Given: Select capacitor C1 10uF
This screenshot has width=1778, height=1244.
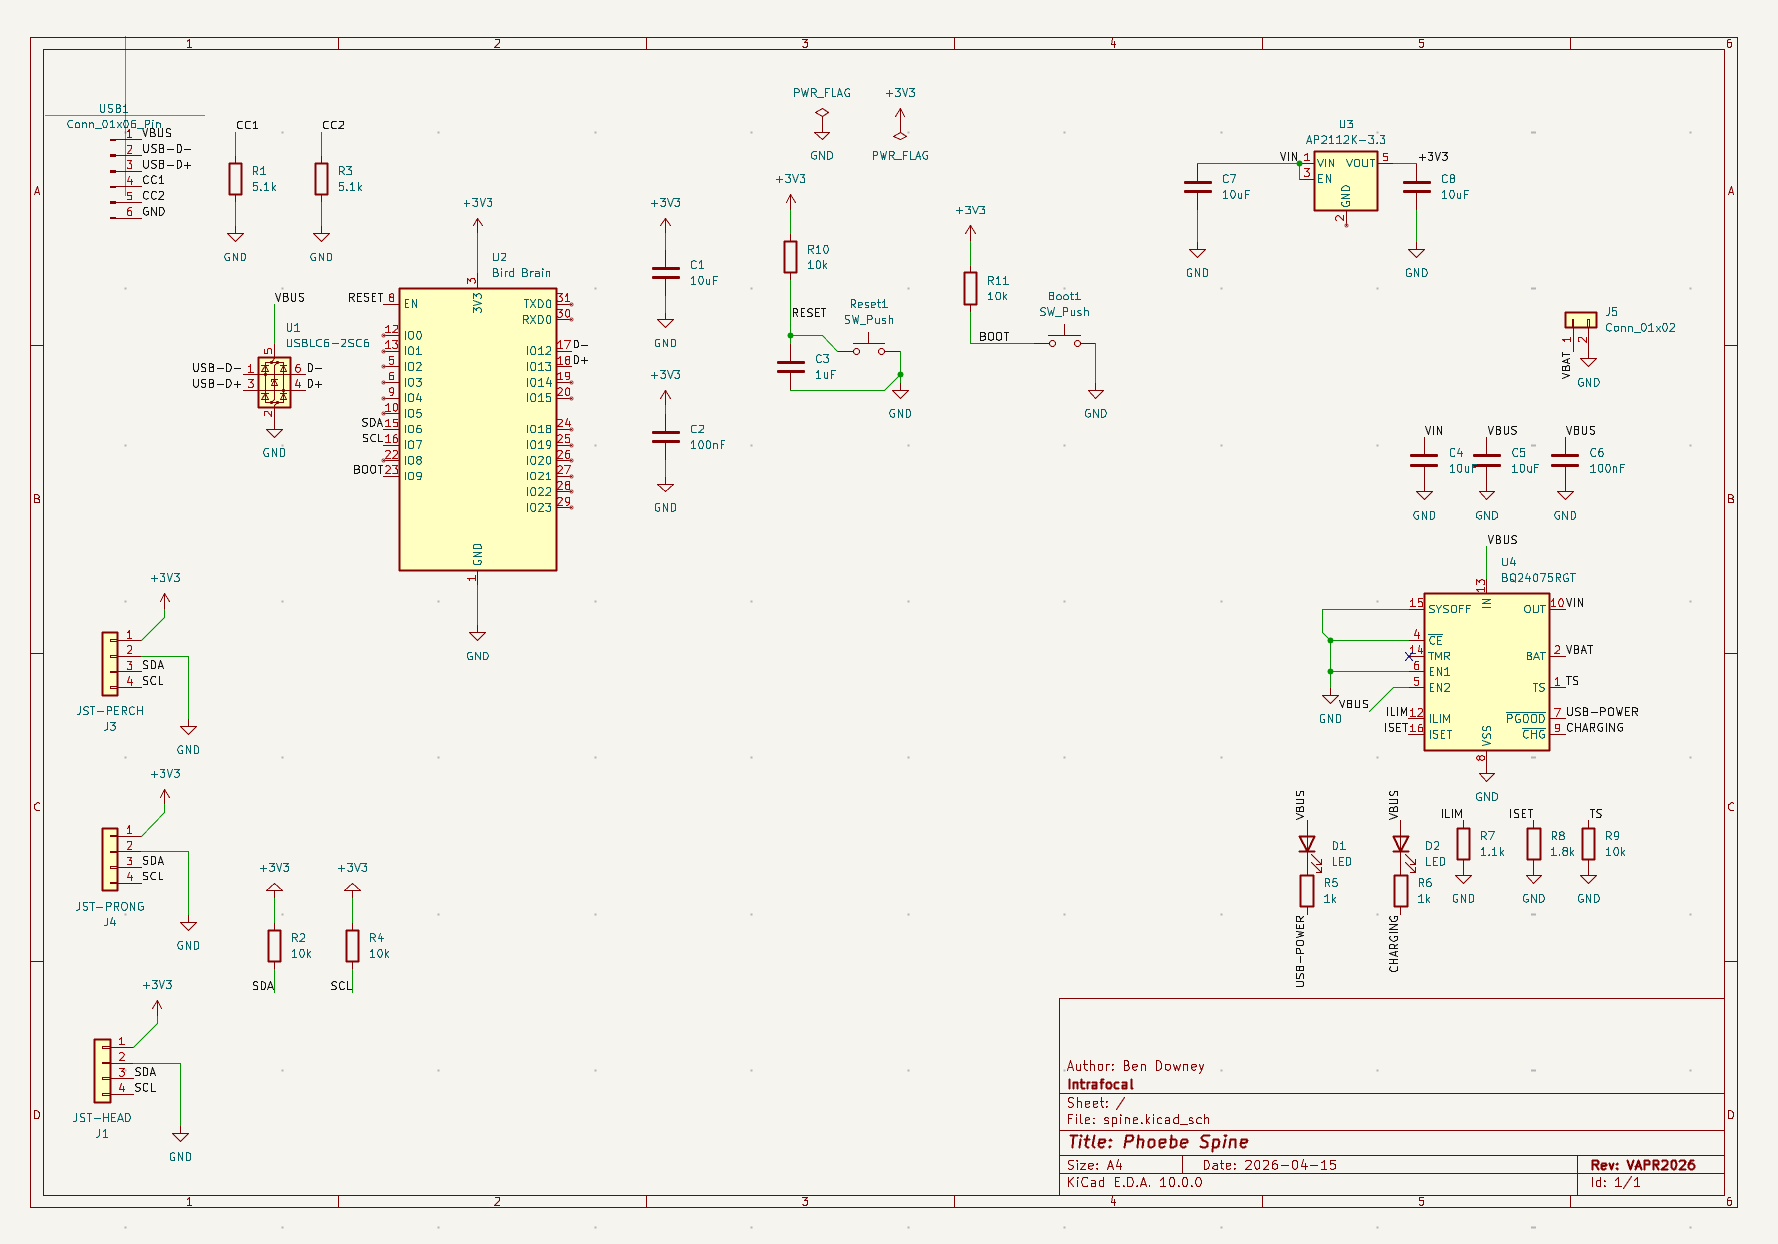Looking at the screenshot, I should click(x=665, y=273).
